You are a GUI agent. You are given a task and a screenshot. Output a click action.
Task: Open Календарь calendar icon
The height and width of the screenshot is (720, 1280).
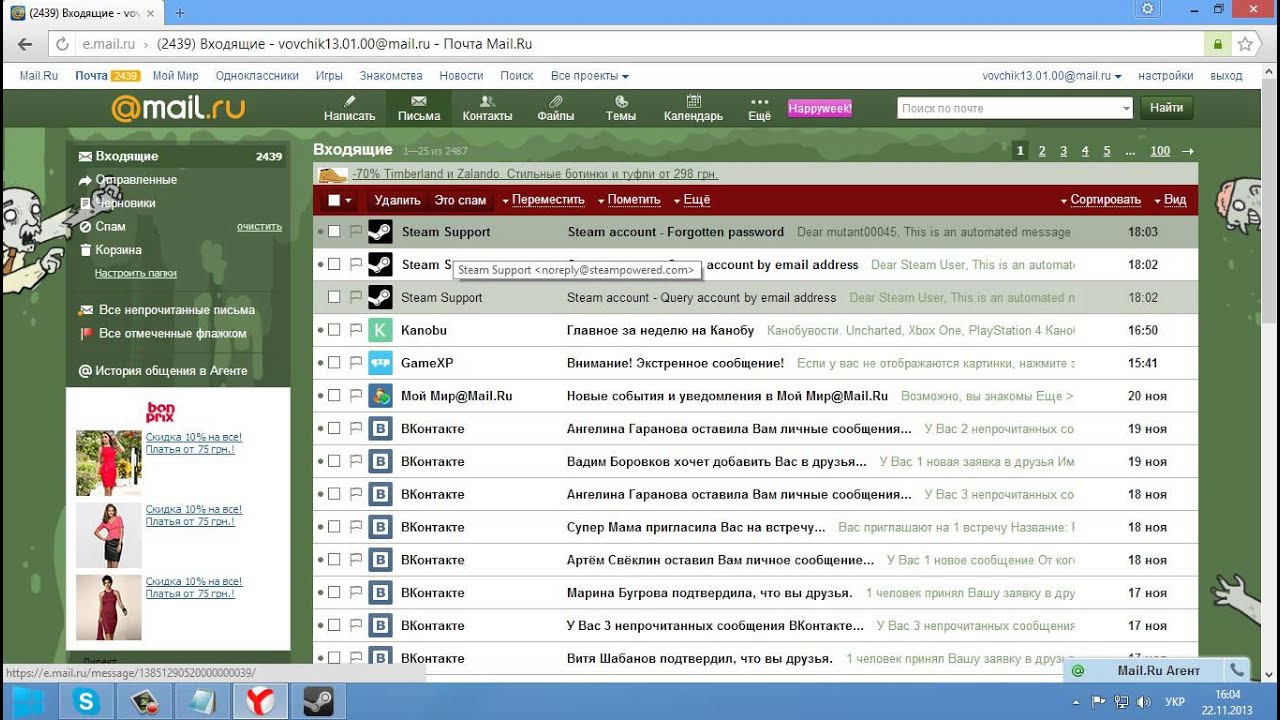coord(693,101)
